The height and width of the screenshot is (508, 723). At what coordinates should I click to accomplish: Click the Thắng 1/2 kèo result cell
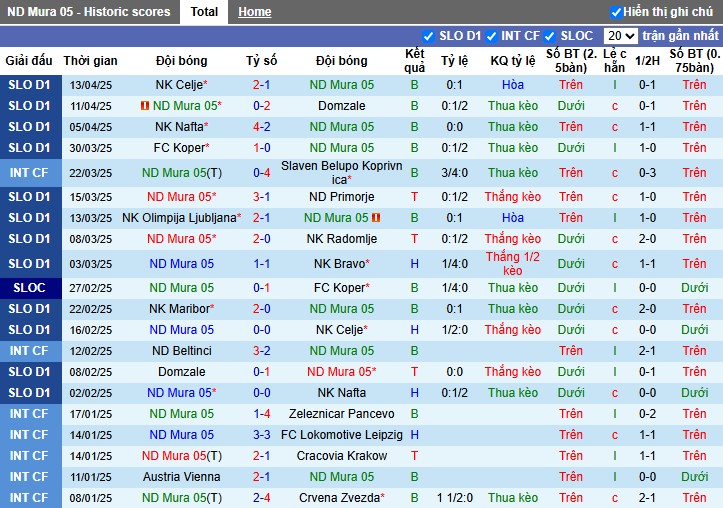pos(513,264)
